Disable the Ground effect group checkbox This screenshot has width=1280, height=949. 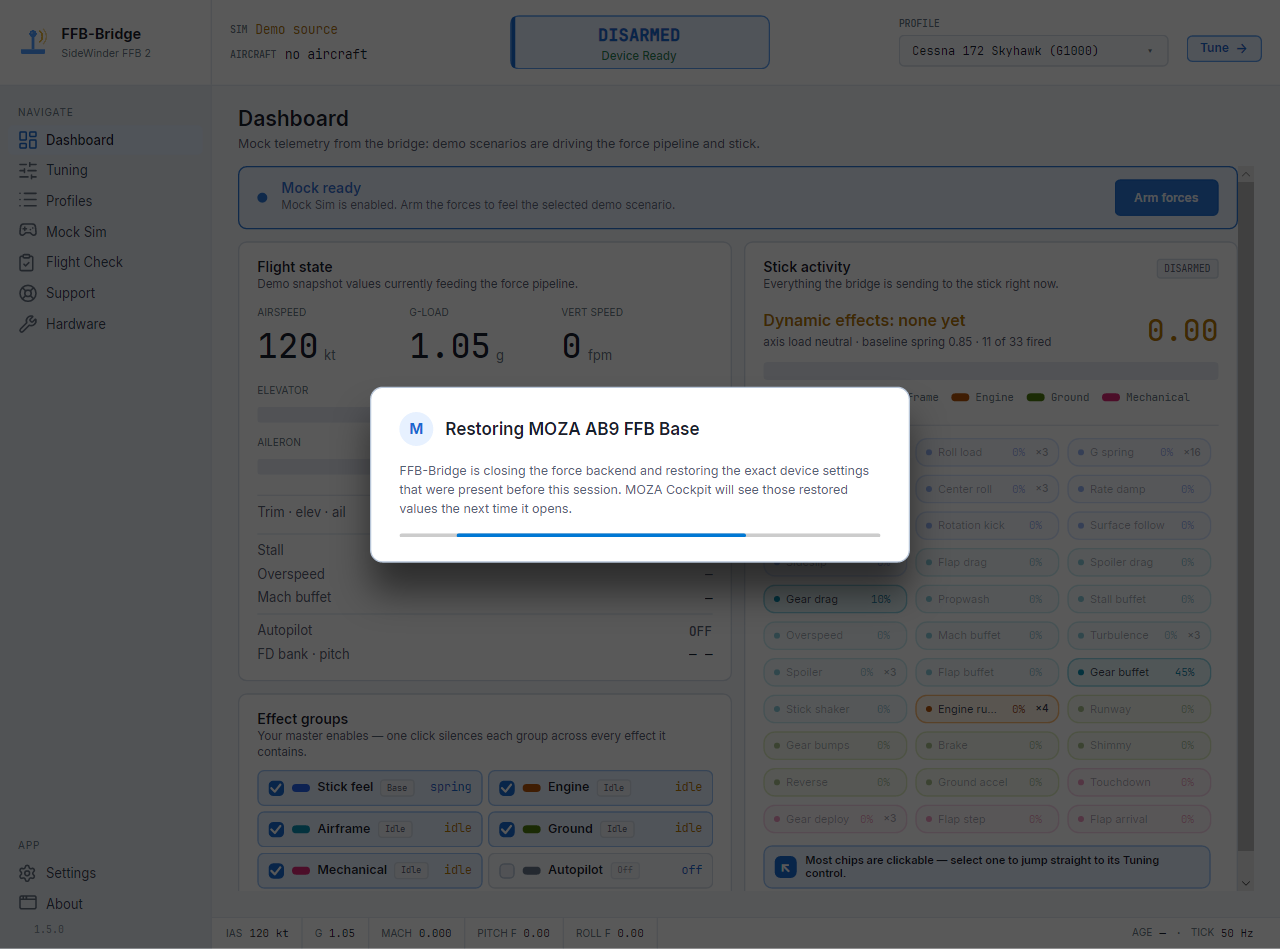click(507, 829)
